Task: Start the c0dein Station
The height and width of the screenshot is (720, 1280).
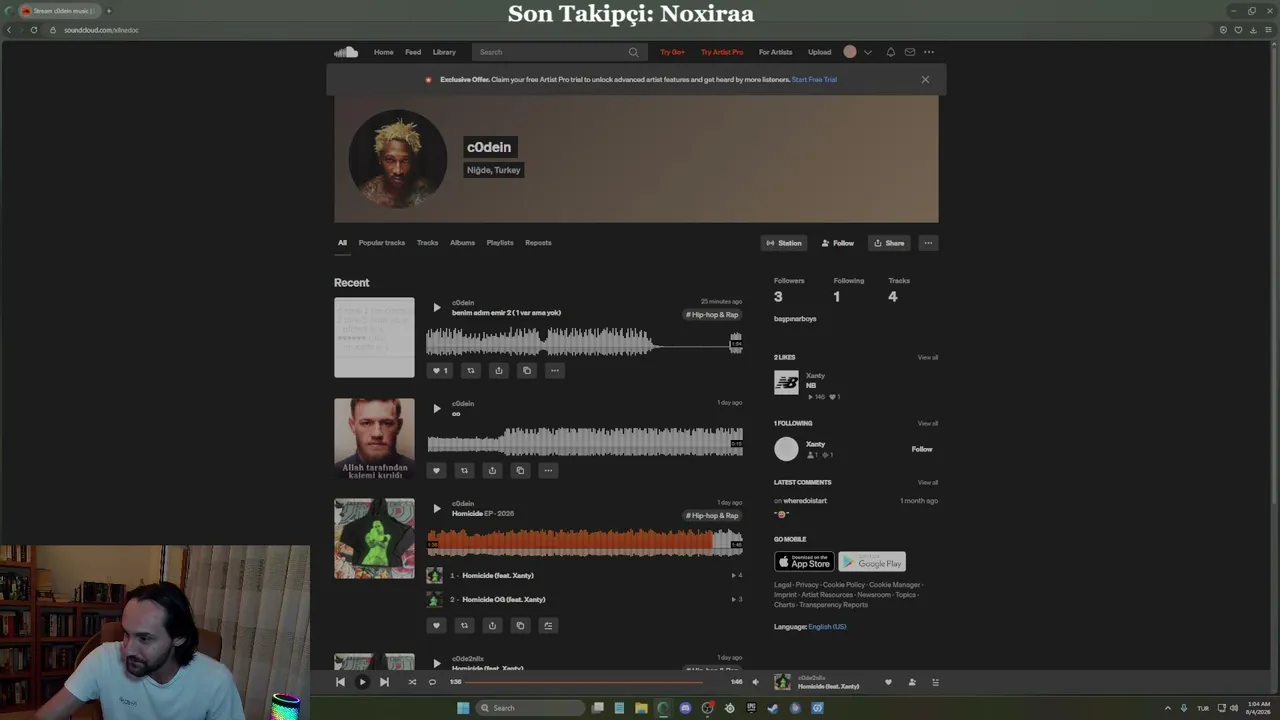Action: point(784,243)
